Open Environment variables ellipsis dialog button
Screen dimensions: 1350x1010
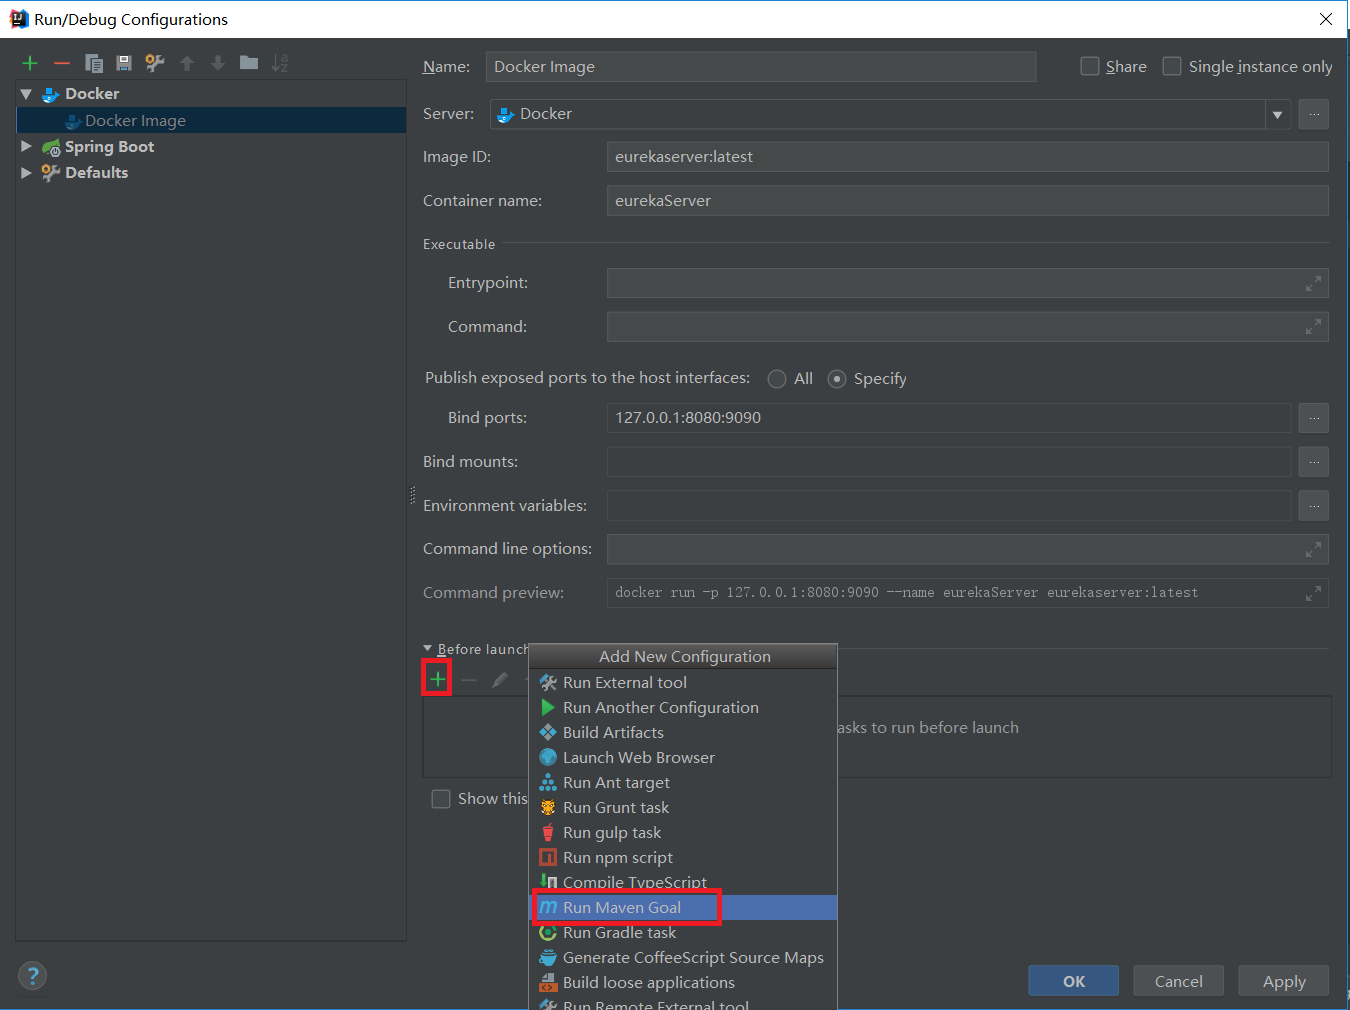coord(1314,506)
